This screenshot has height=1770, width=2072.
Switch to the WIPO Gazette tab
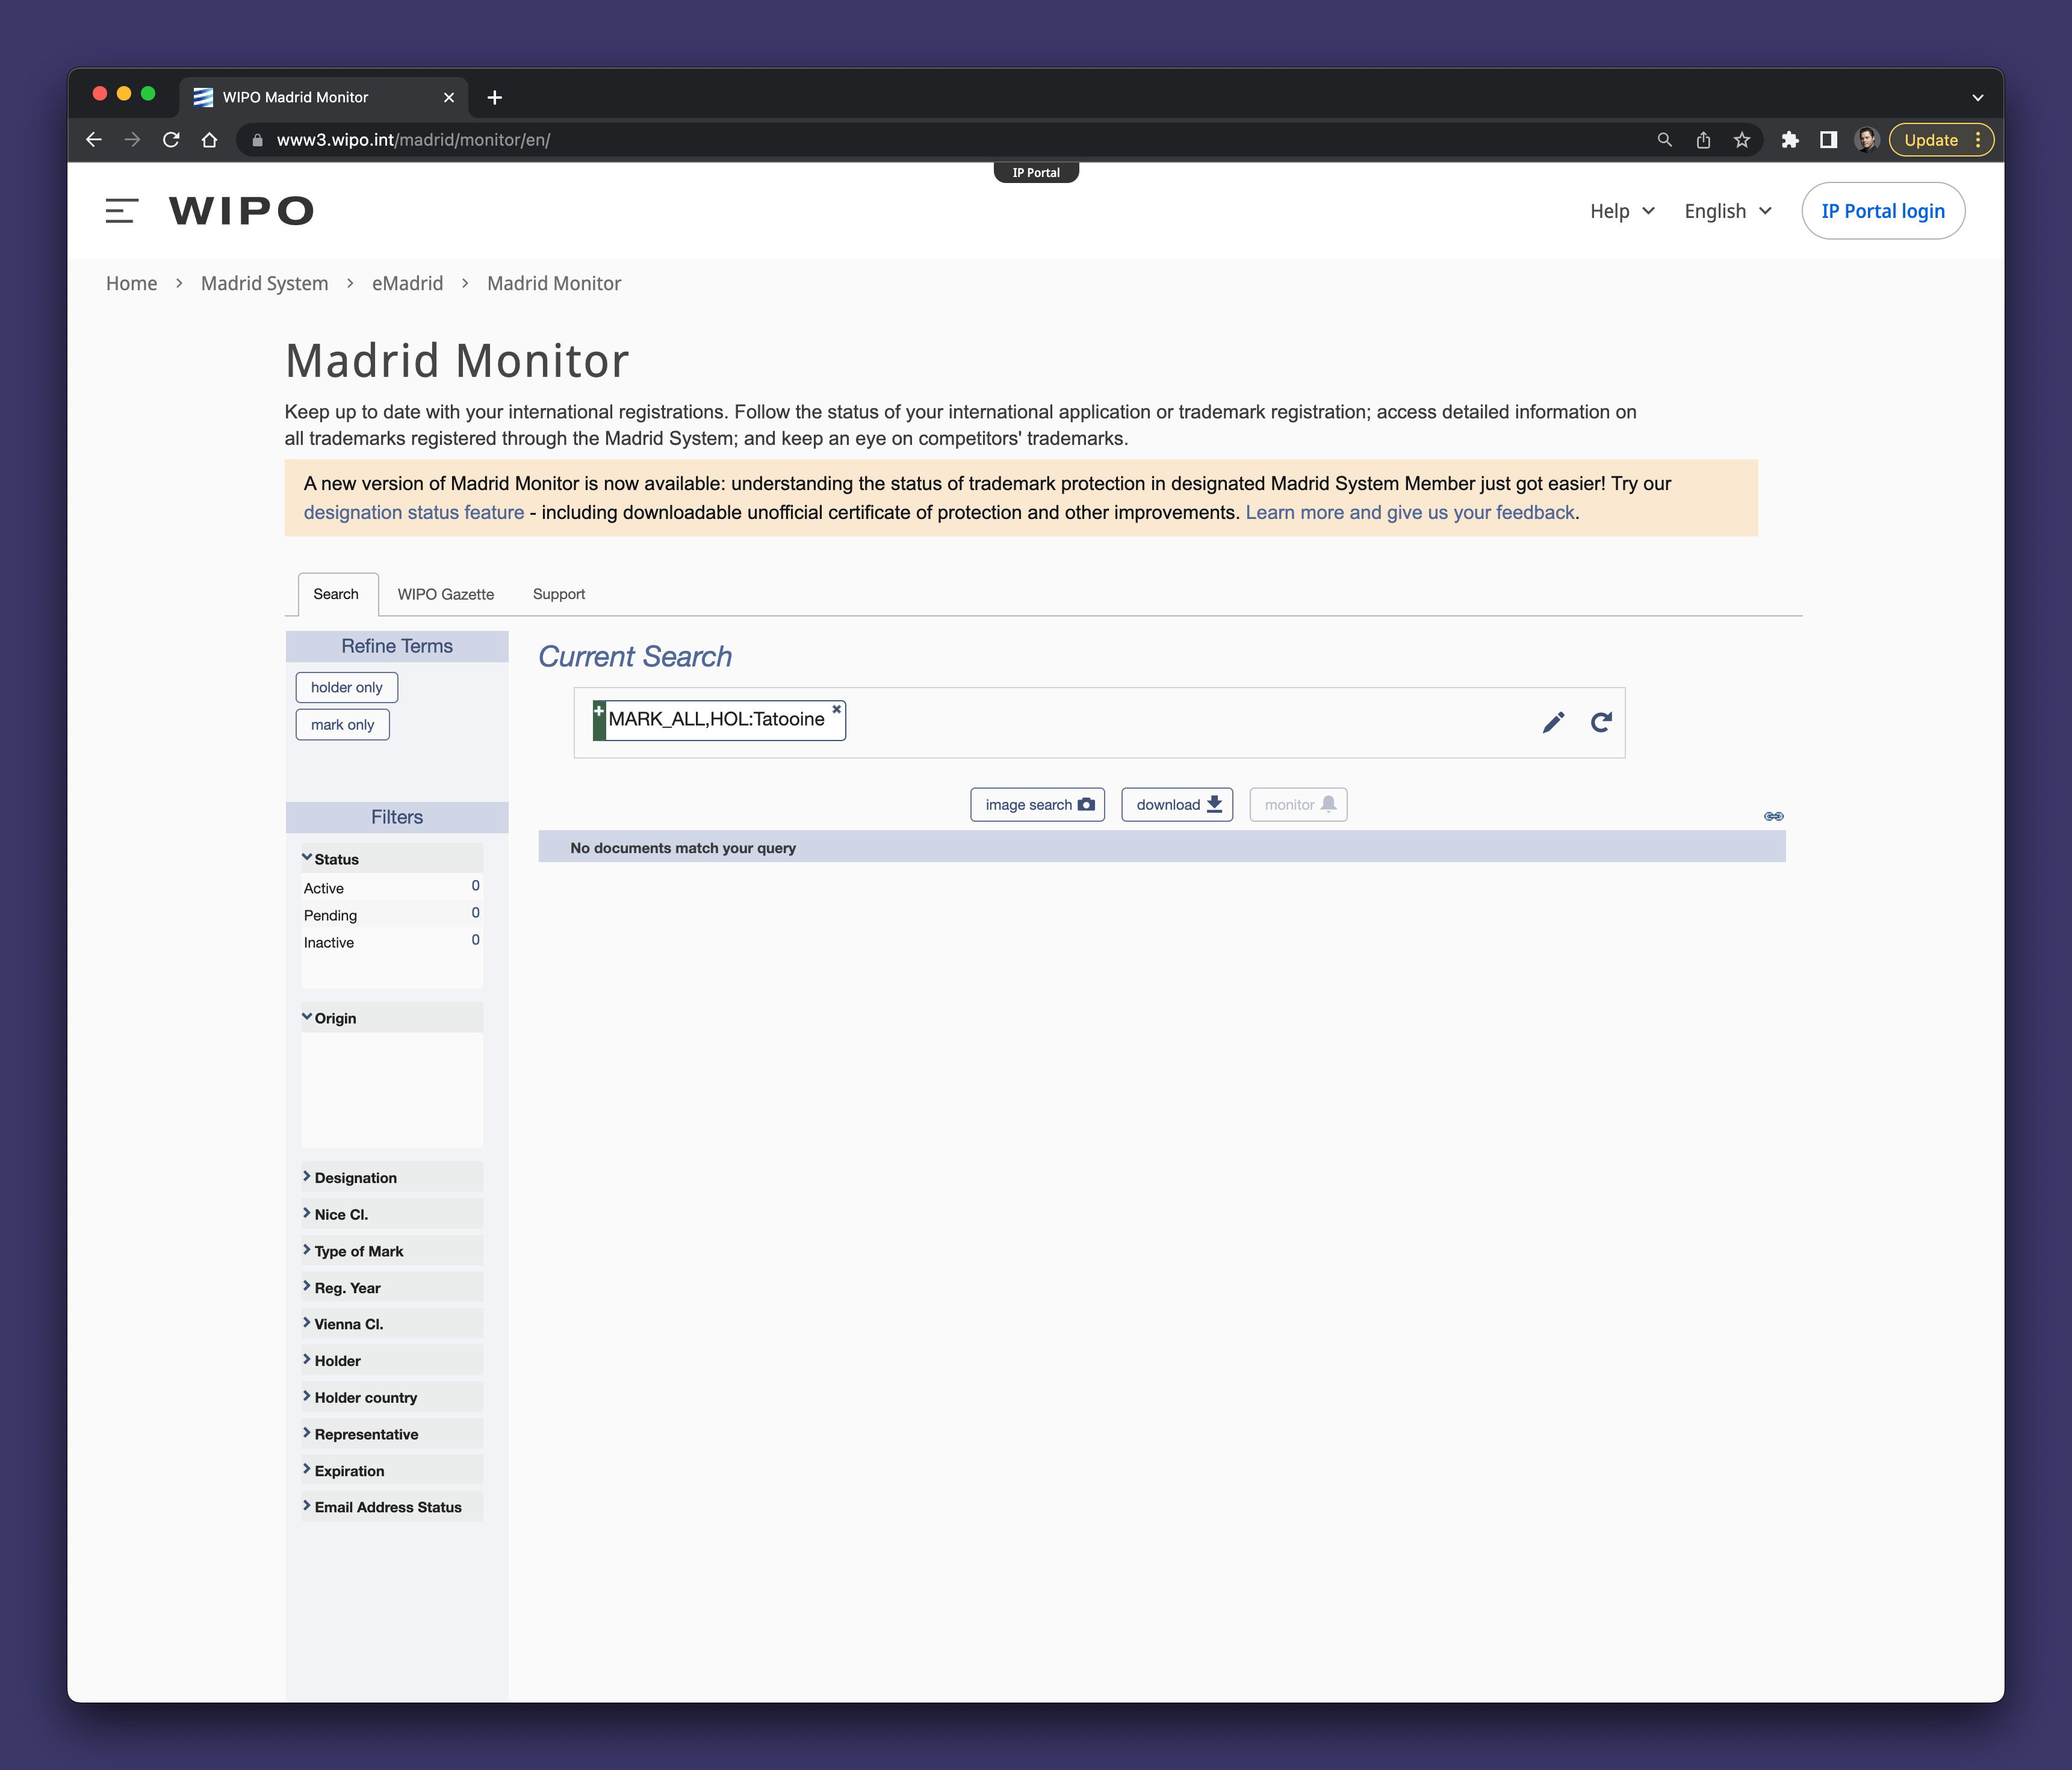point(445,594)
